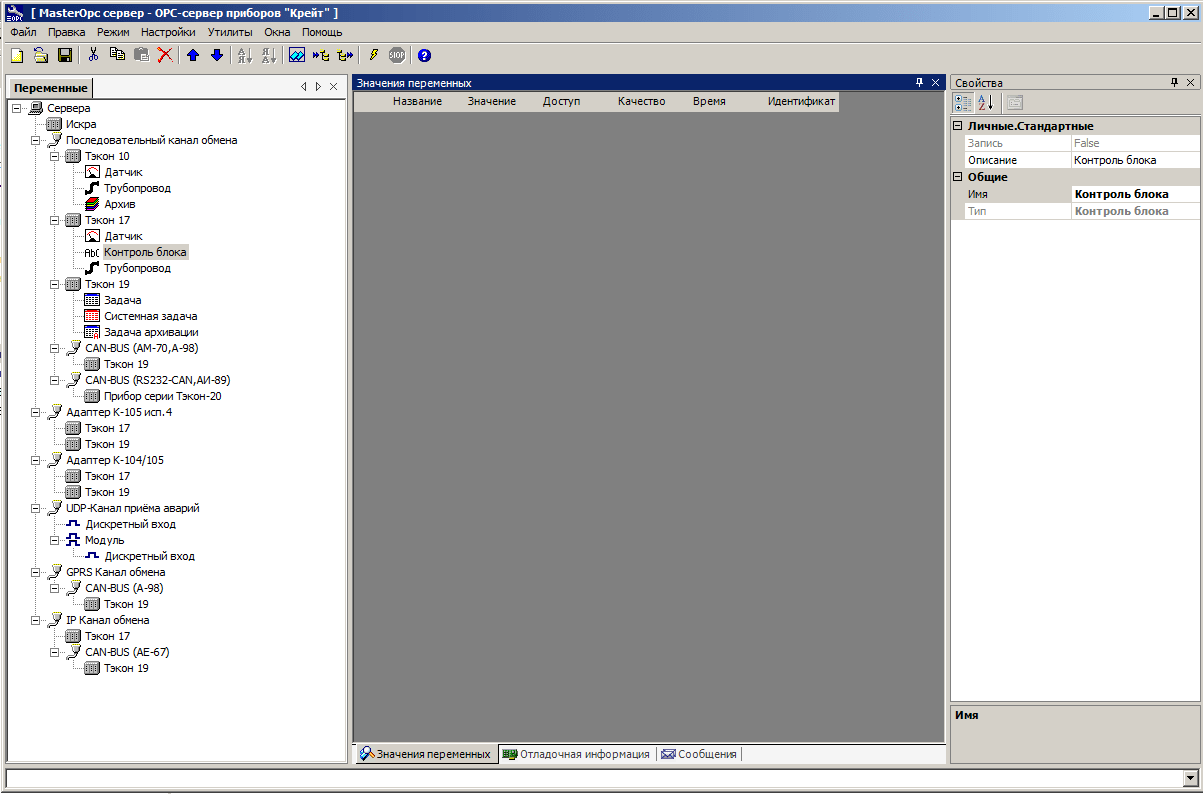Pin the Свойства panel with pushpin
1203x794 pixels.
[x=1175, y=83]
